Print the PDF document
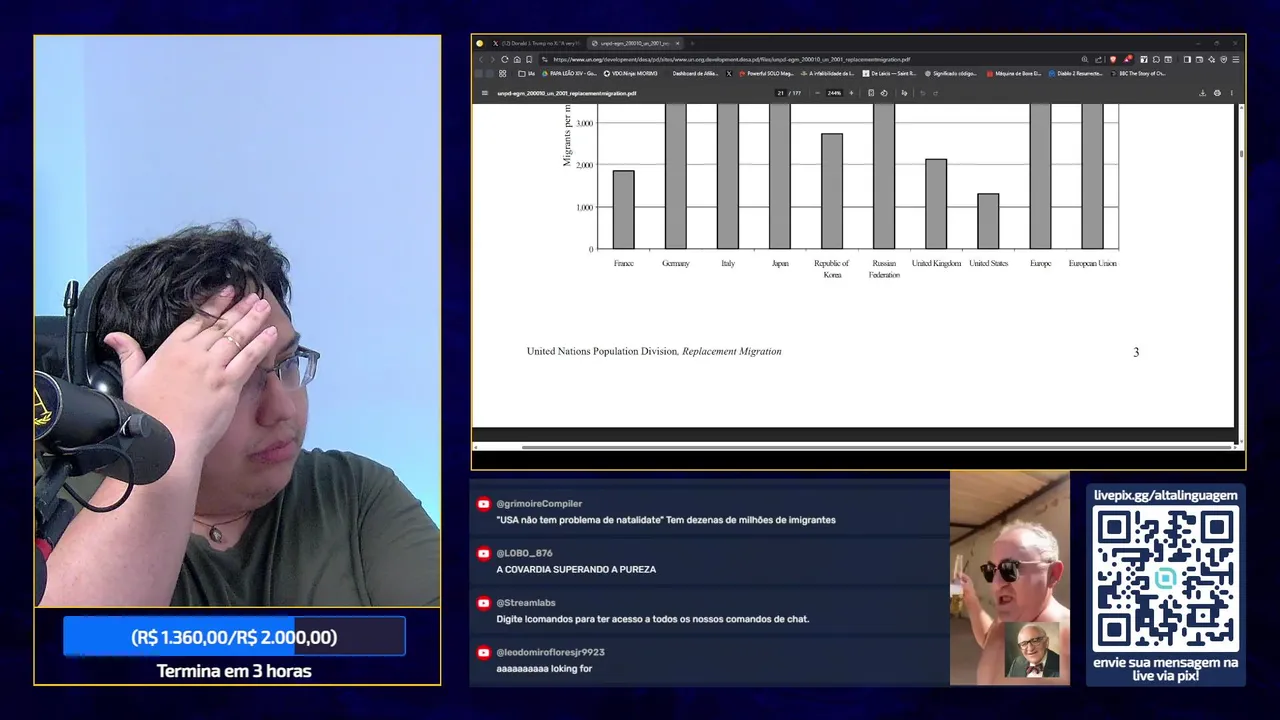Image resolution: width=1280 pixels, height=720 pixels. click(1217, 93)
